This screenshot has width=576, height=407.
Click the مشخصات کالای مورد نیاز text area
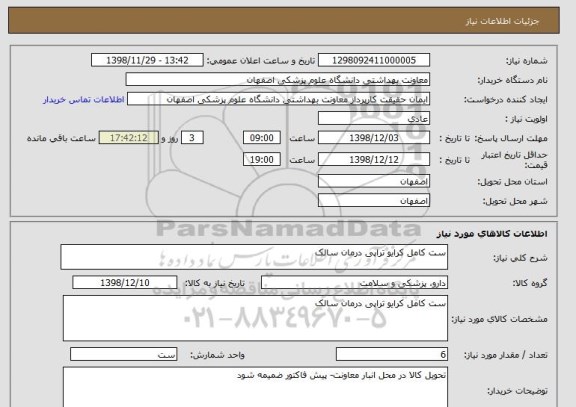(x=255, y=318)
